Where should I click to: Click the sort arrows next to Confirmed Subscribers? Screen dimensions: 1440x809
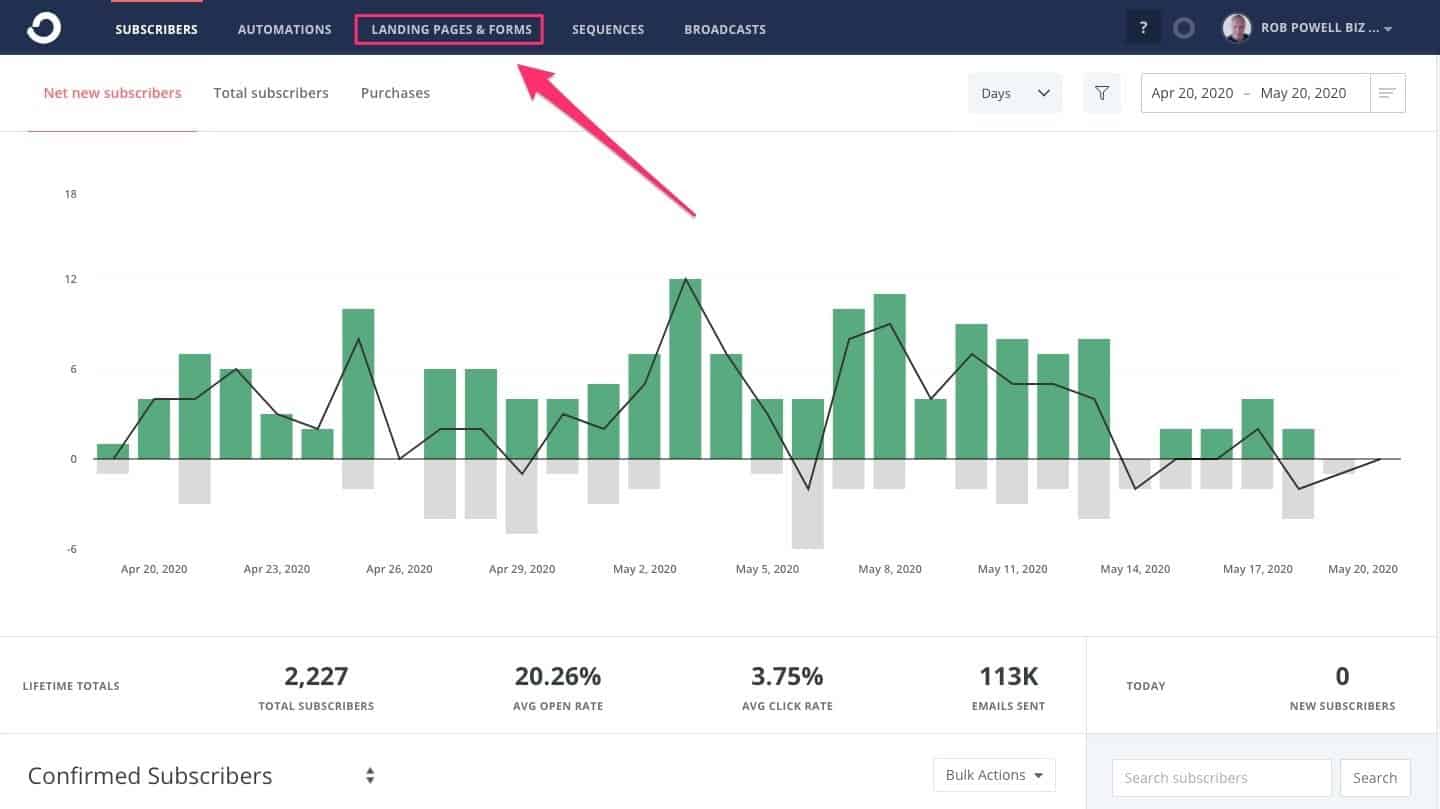coord(369,775)
